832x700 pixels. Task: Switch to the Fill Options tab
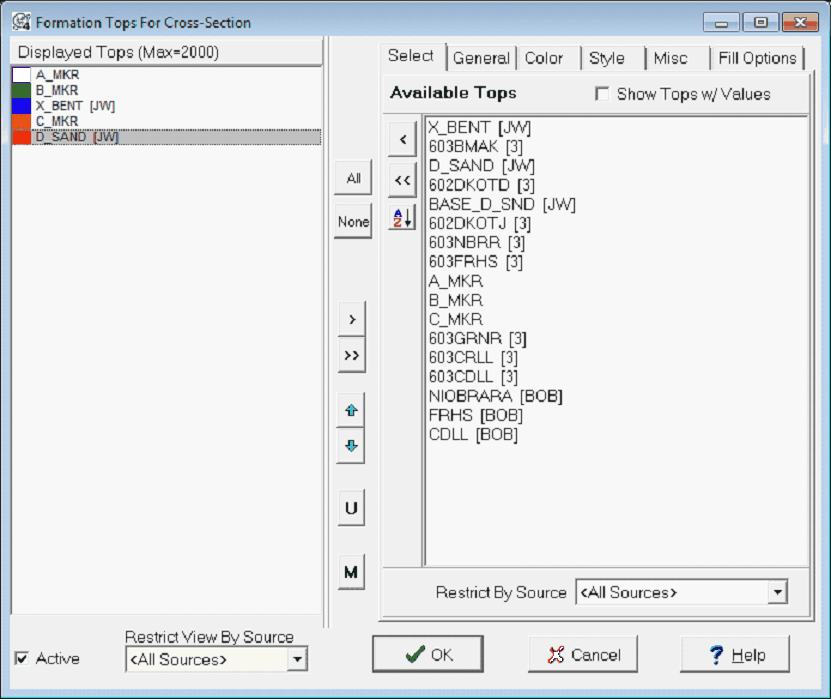758,58
